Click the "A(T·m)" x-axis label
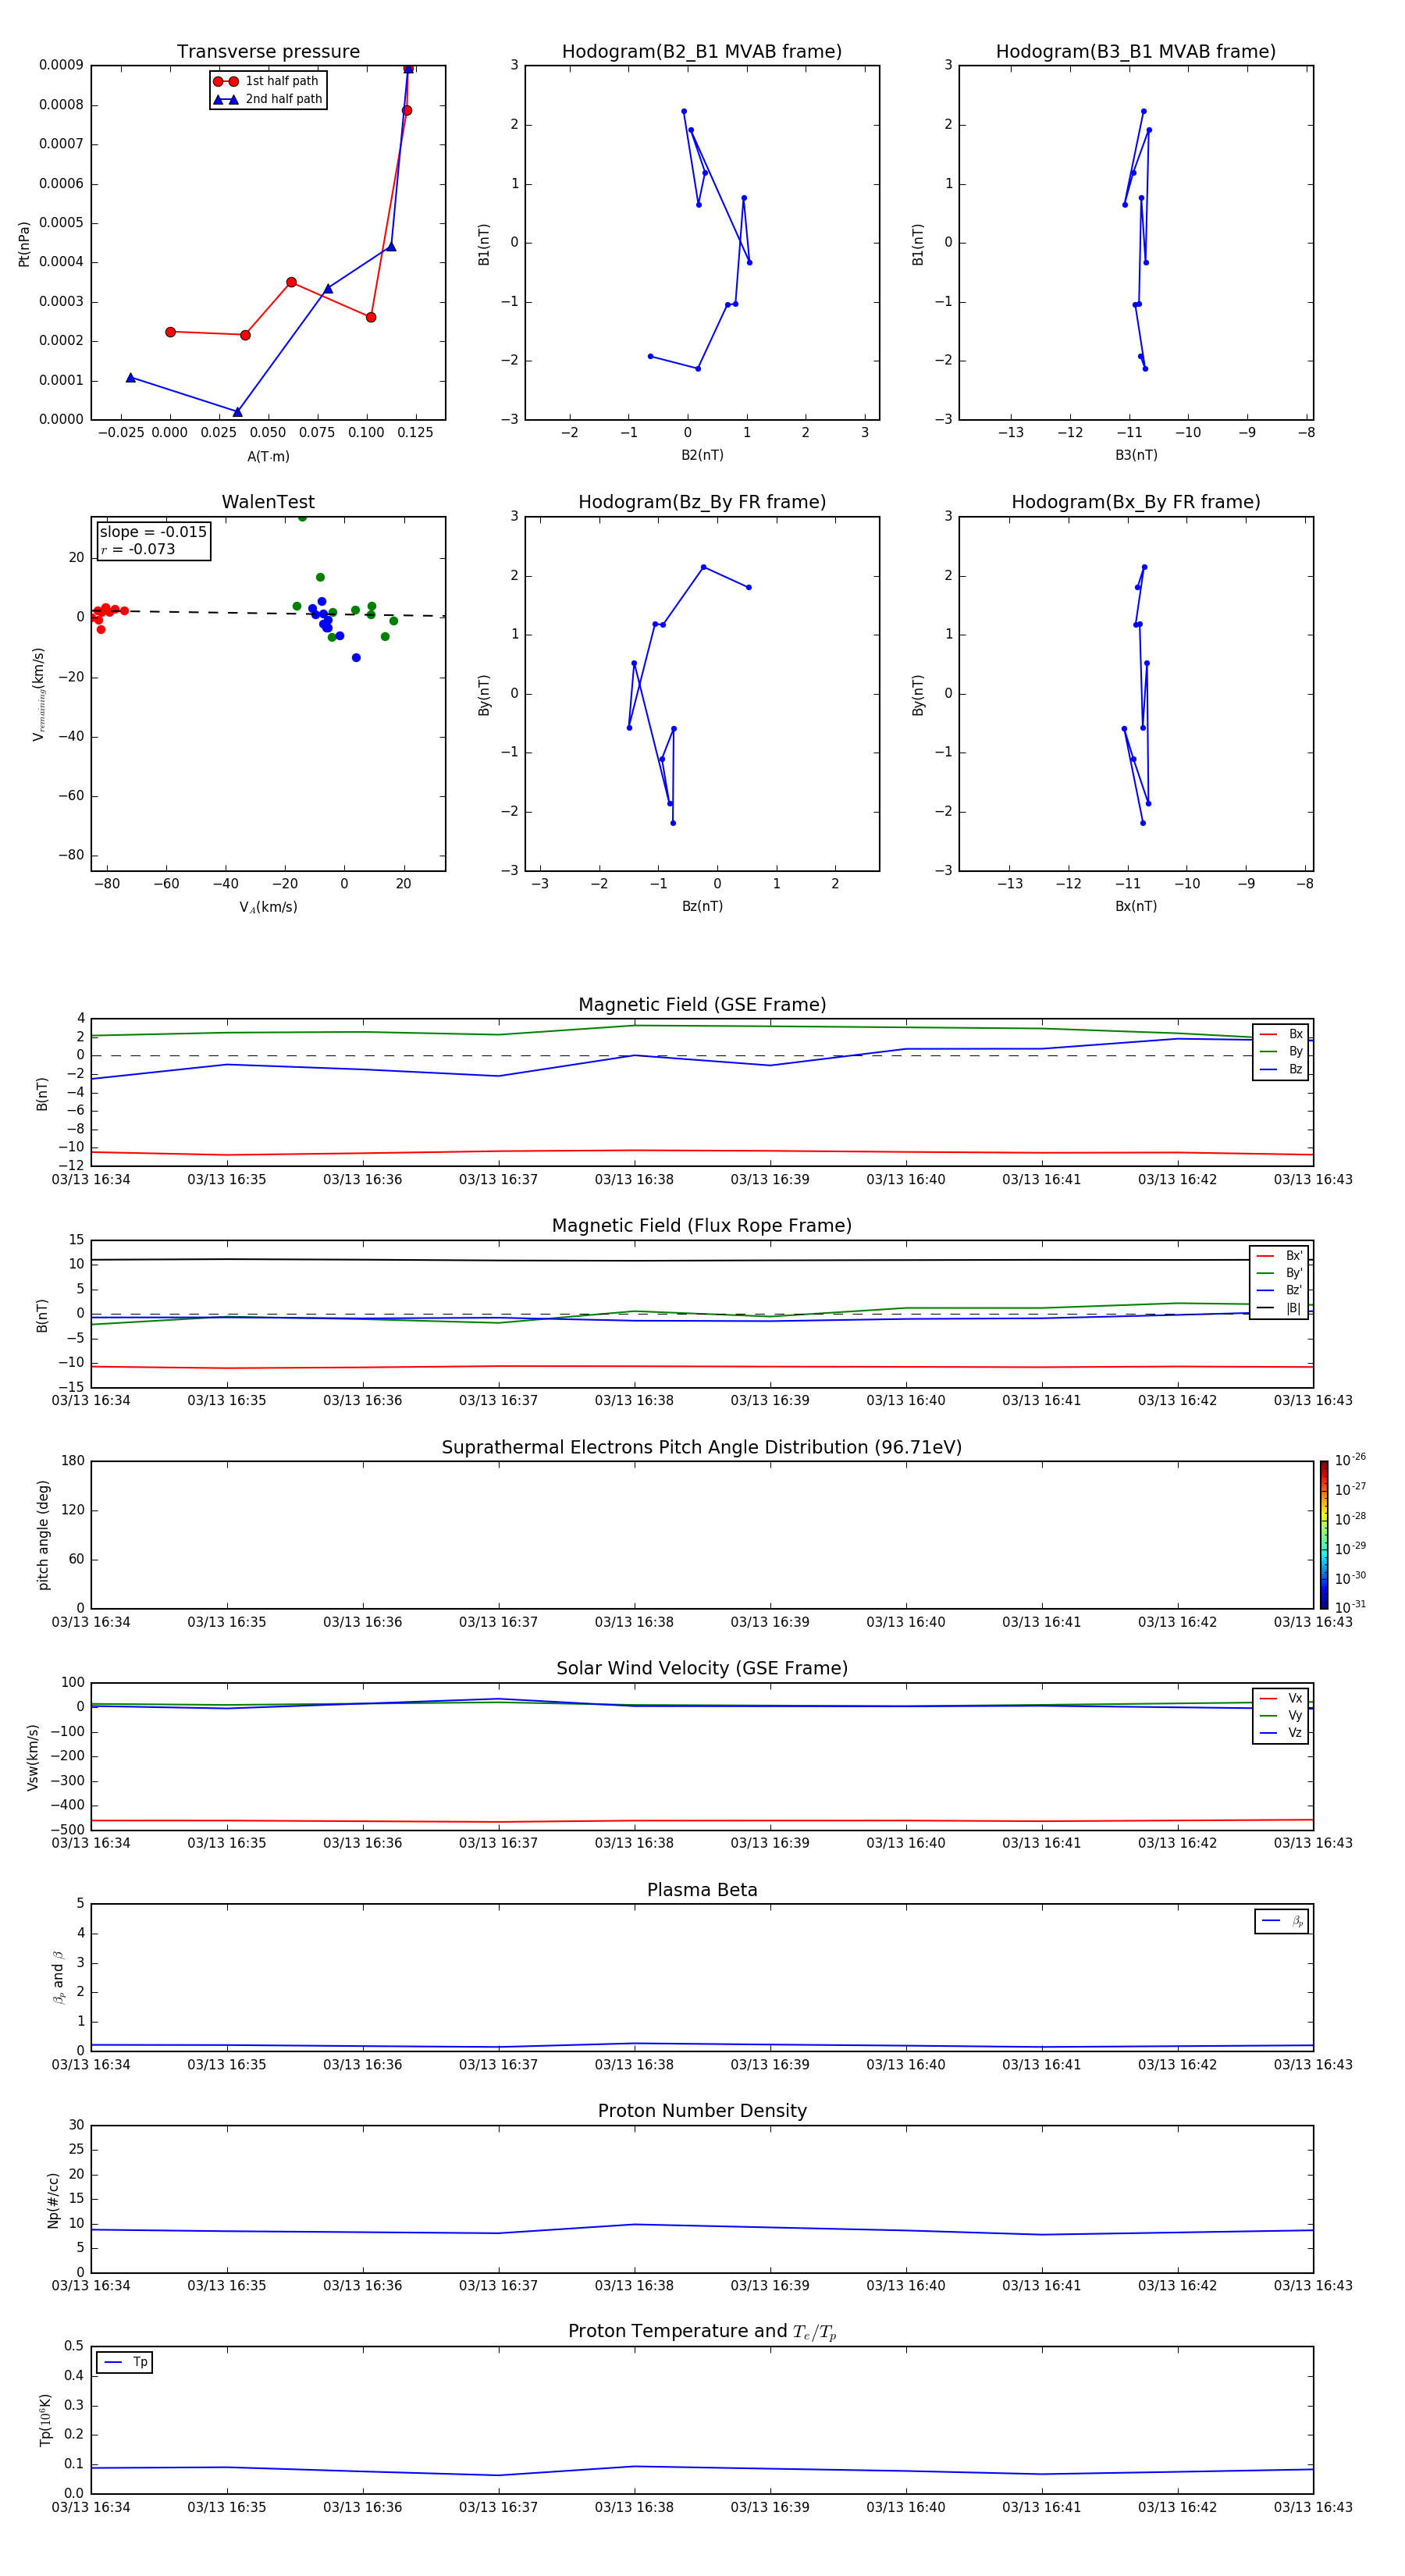The width and height of the screenshot is (1405, 2576). pyautogui.click(x=268, y=456)
